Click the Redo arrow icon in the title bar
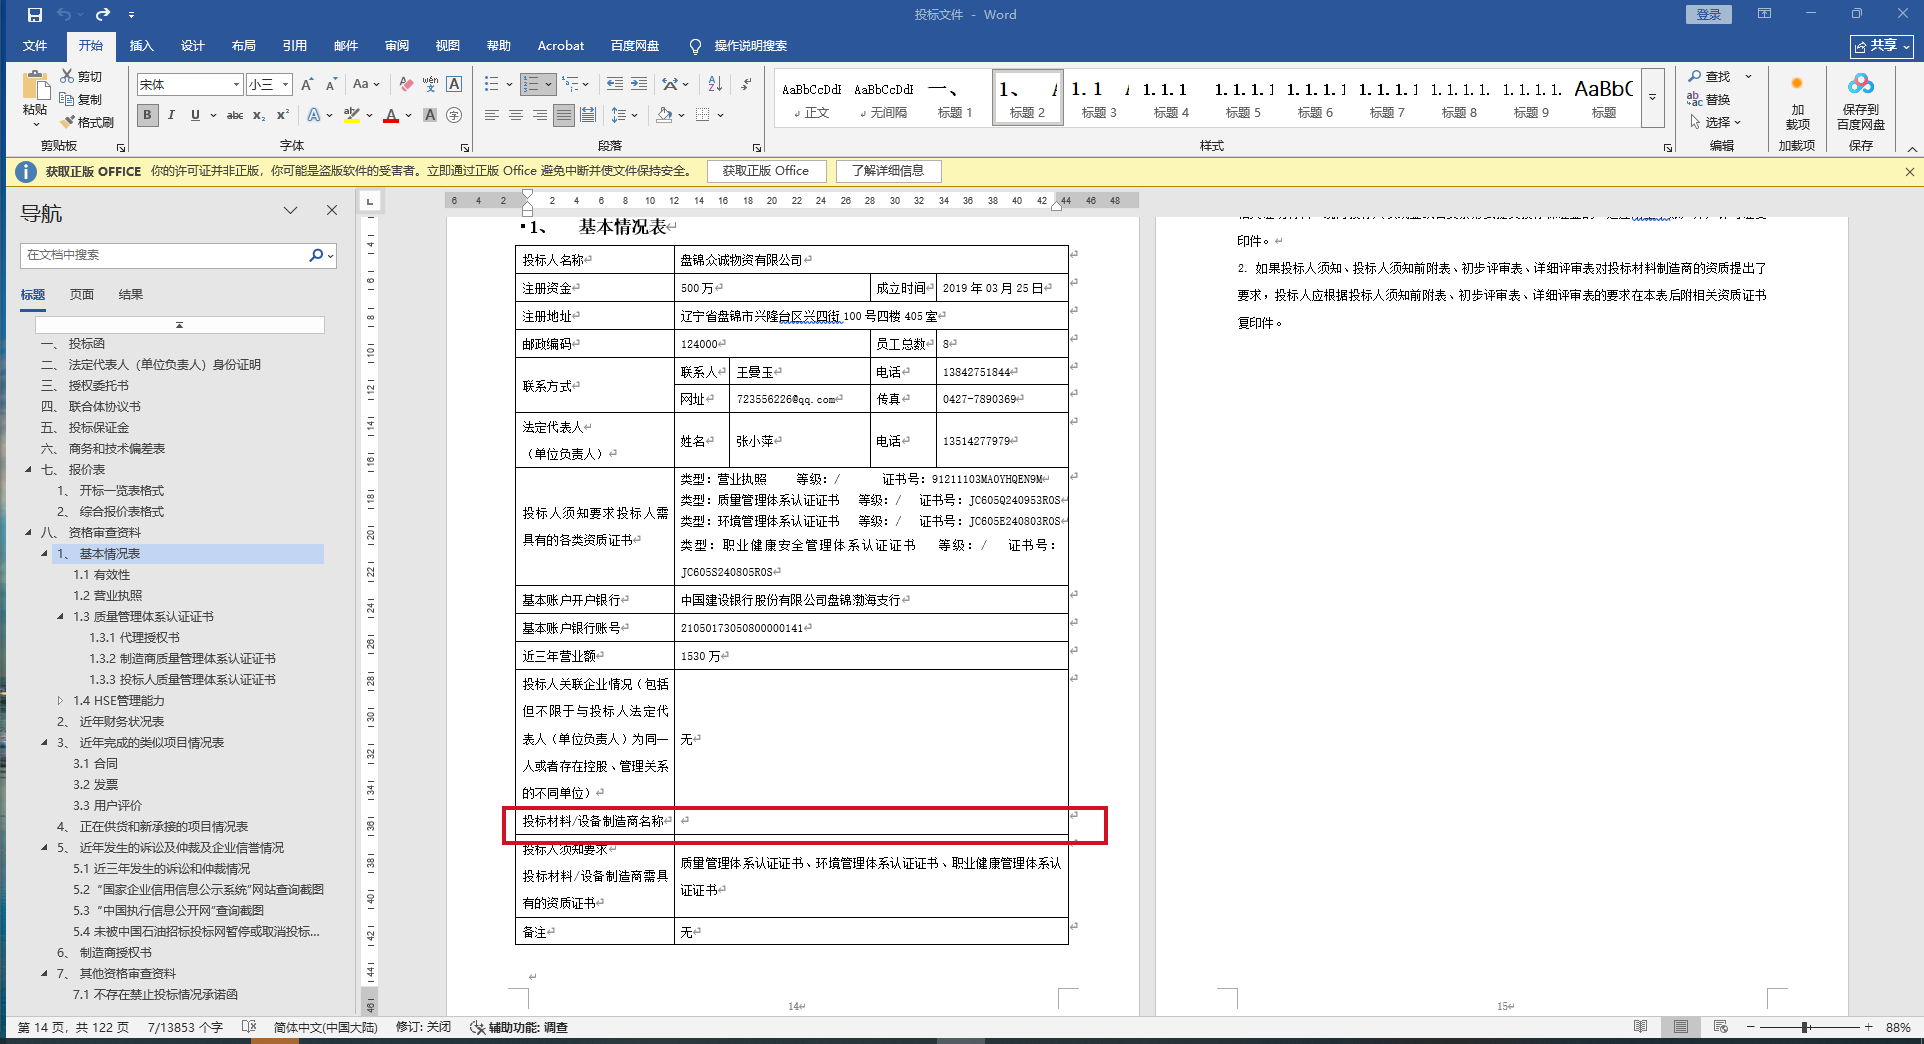 (103, 15)
